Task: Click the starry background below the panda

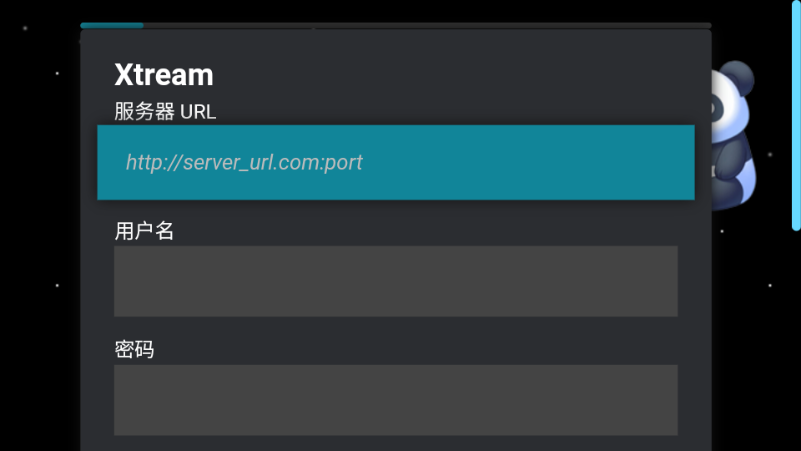Action: coord(755,320)
